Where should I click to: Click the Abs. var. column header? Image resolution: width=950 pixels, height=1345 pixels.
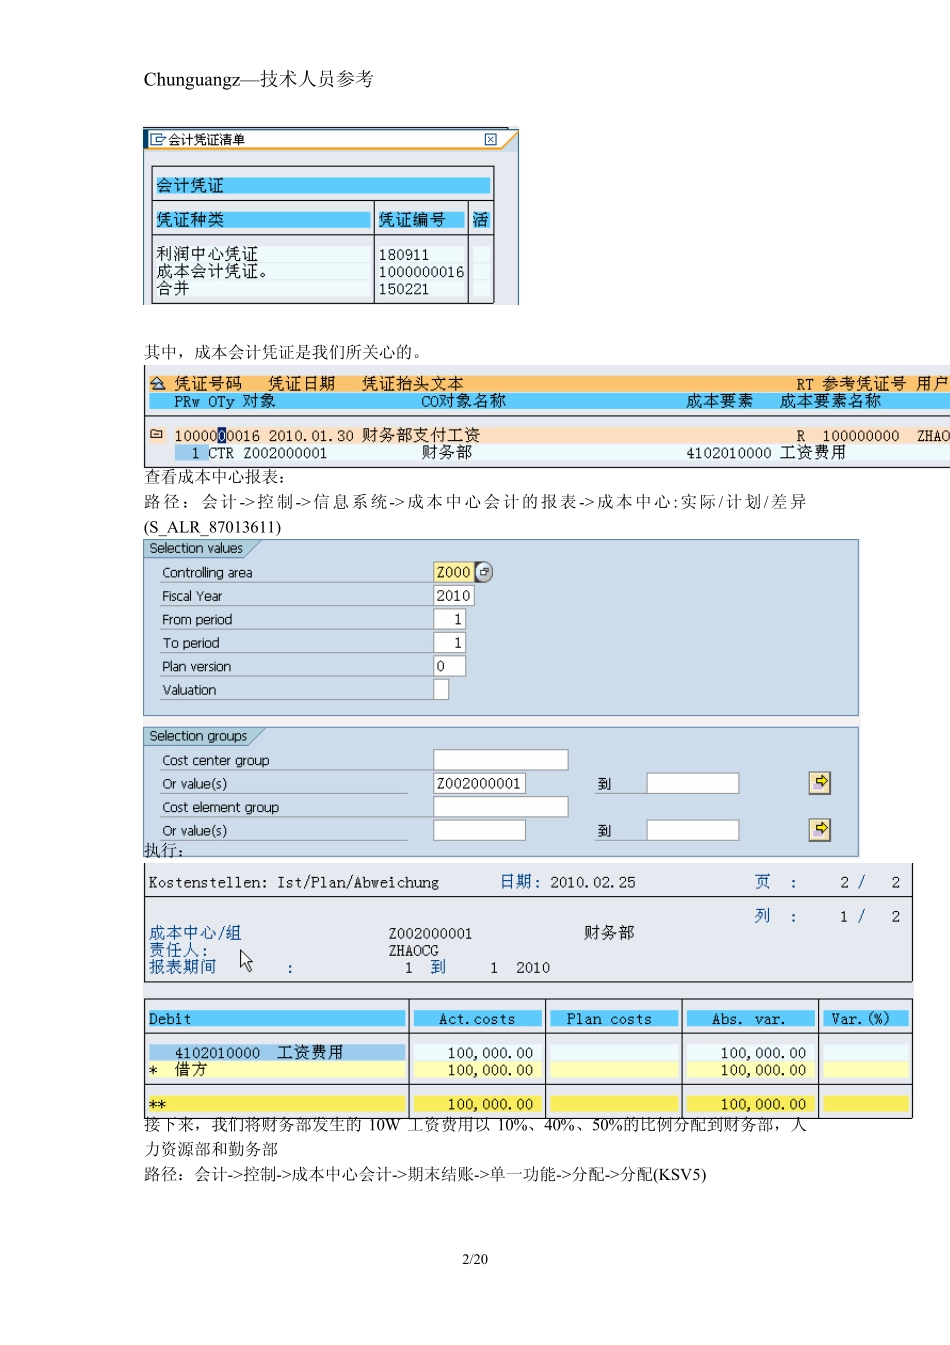pyautogui.click(x=748, y=1019)
